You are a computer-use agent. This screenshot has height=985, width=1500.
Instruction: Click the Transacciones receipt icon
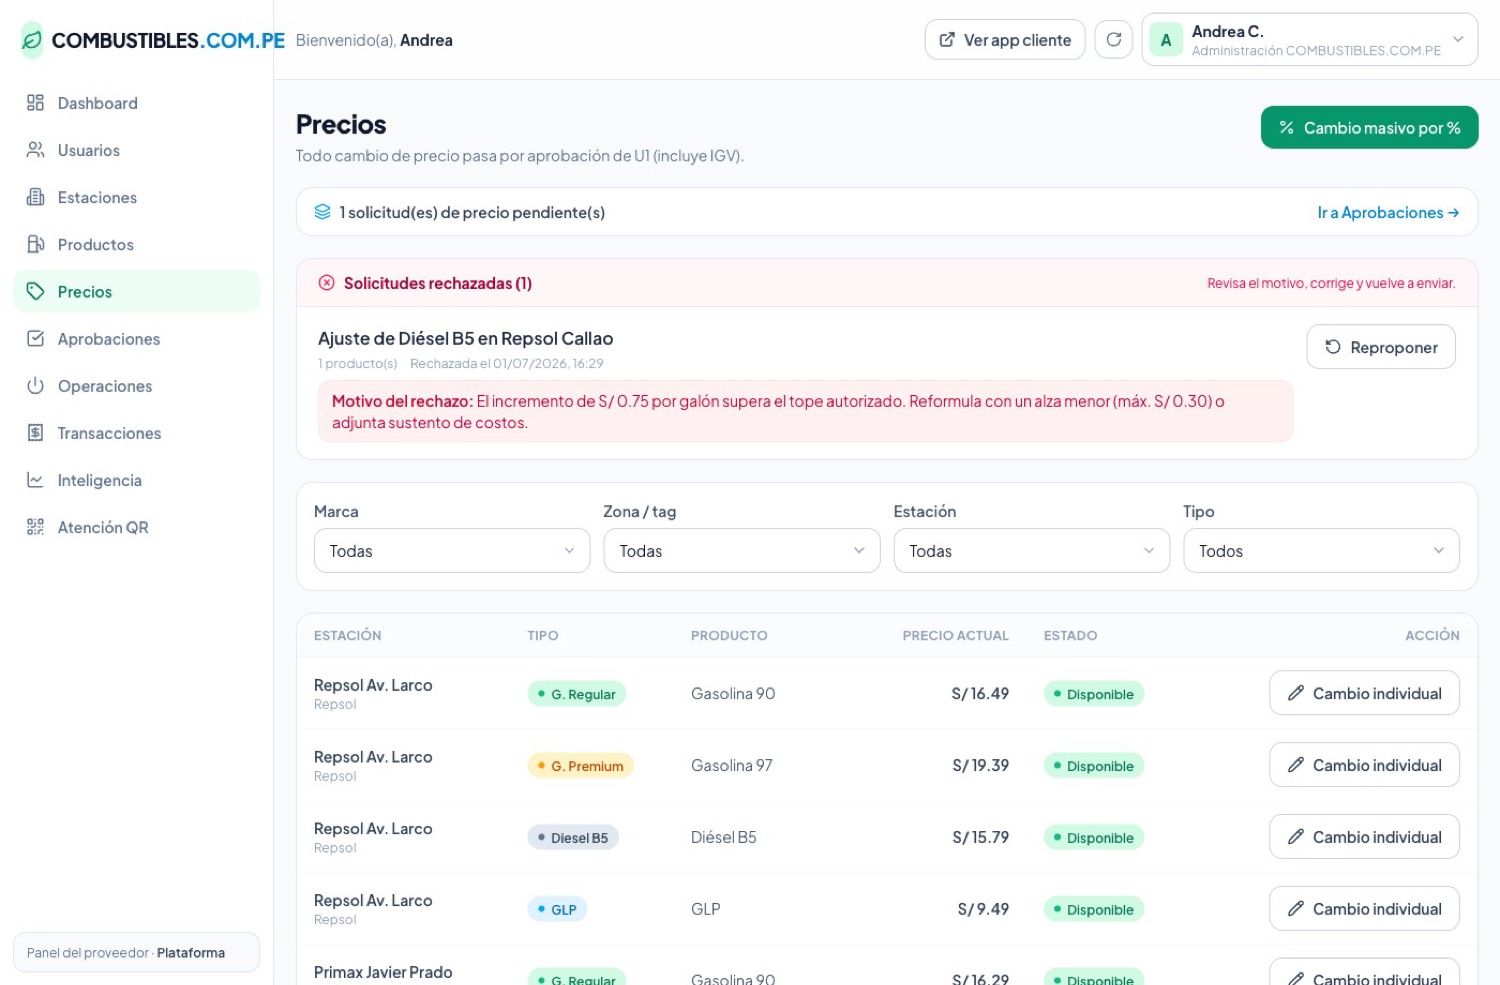[35, 433]
